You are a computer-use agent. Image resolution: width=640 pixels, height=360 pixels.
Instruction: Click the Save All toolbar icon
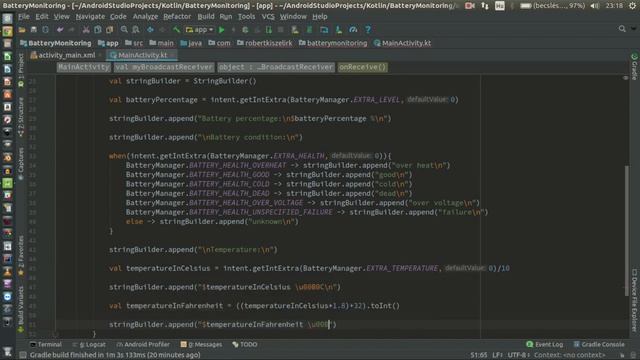(34, 30)
